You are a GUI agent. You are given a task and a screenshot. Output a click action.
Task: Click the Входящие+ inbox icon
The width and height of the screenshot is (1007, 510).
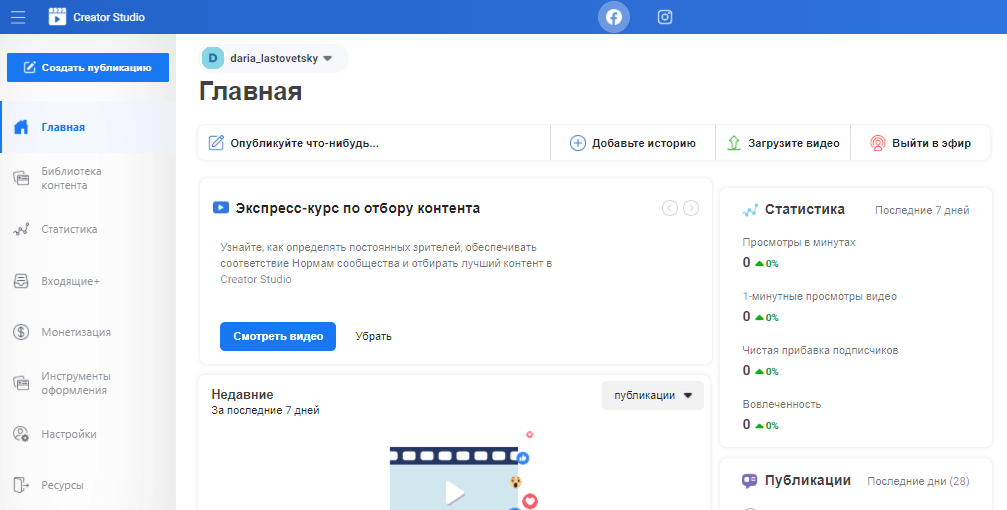21,281
